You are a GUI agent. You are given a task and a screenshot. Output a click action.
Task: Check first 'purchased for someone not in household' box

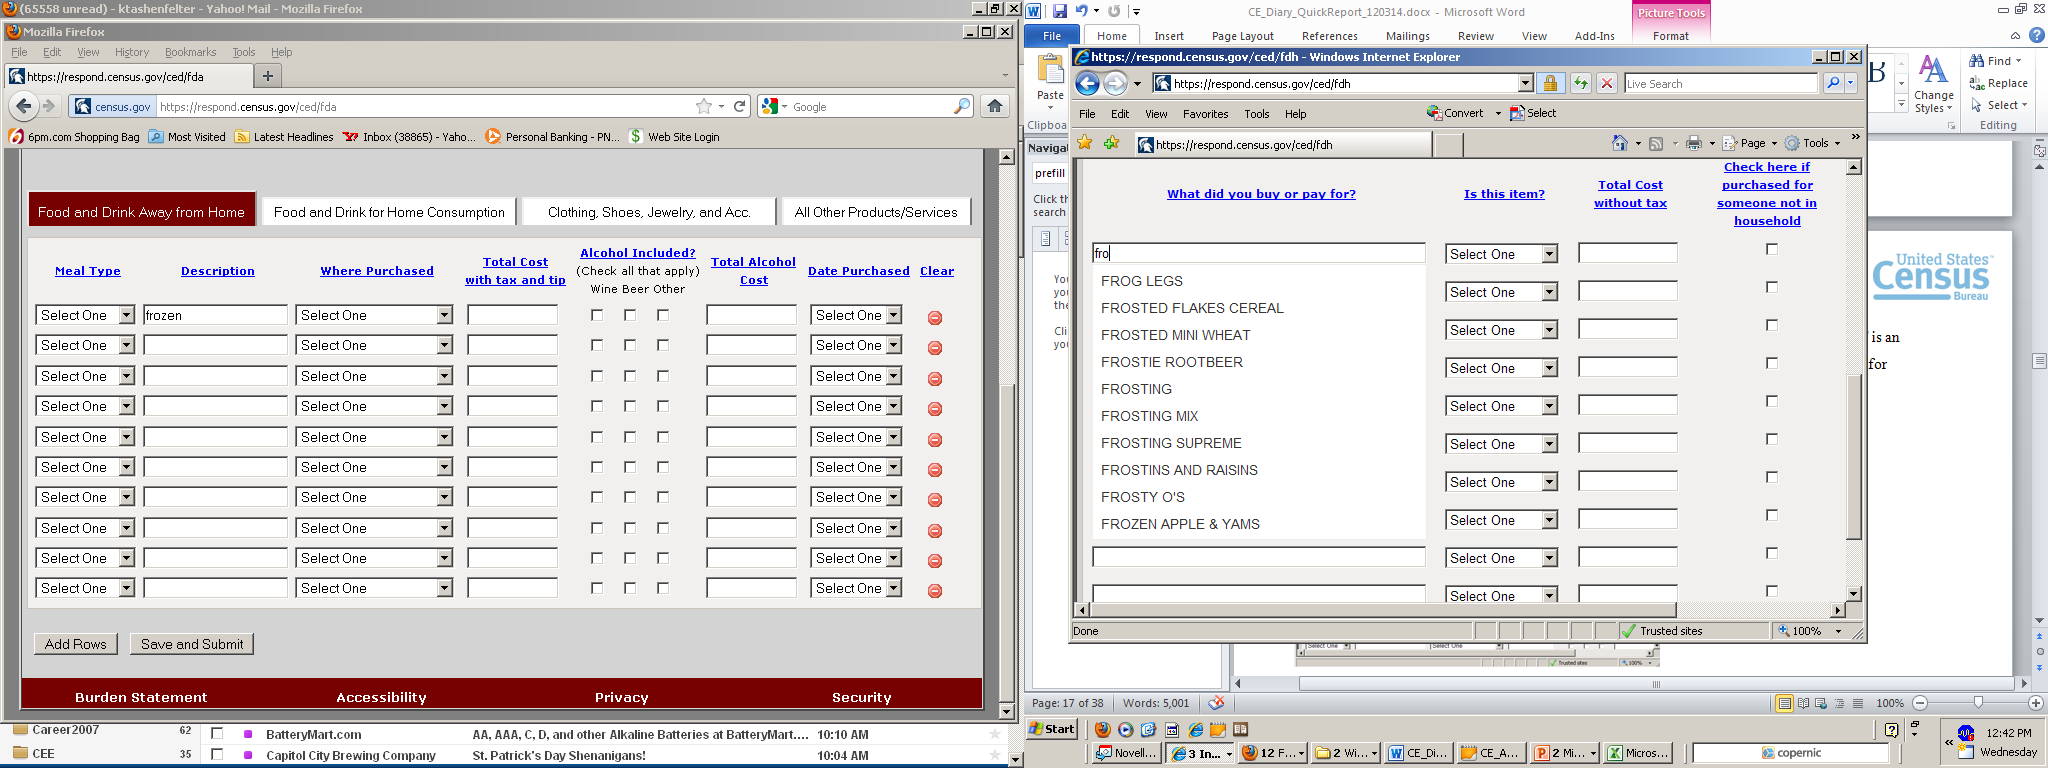click(1771, 250)
